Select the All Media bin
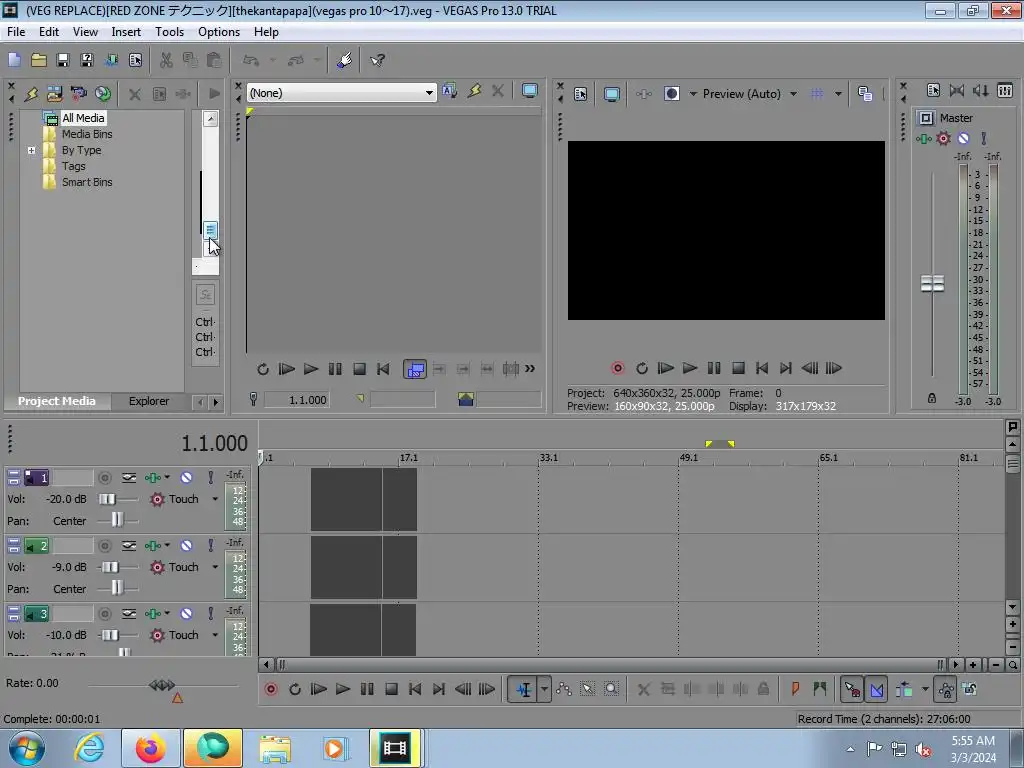Screen dimensions: 1024x768 [83, 118]
